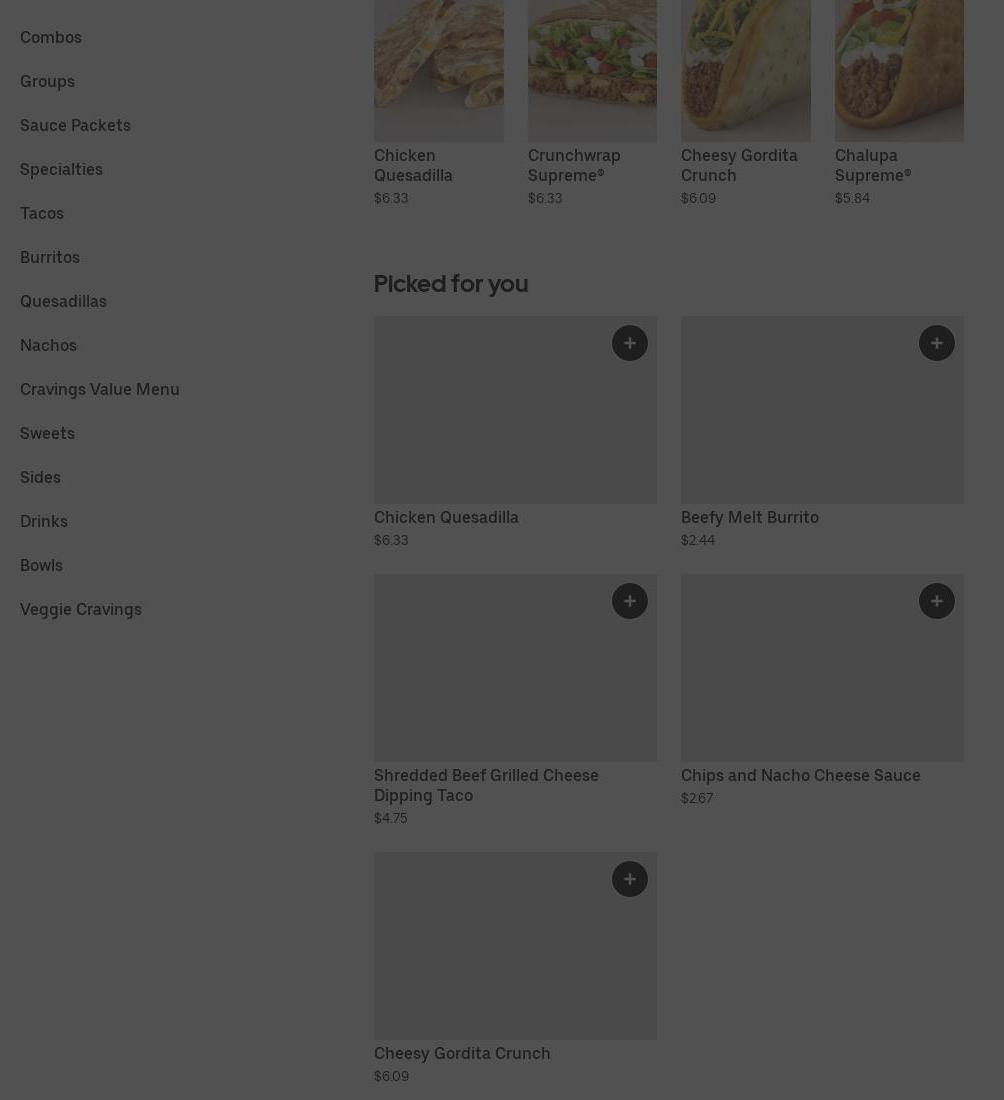Image resolution: width=1004 pixels, height=1100 pixels.
Task: Open the Drinks category
Action: pyautogui.click(x=44, y=521)
